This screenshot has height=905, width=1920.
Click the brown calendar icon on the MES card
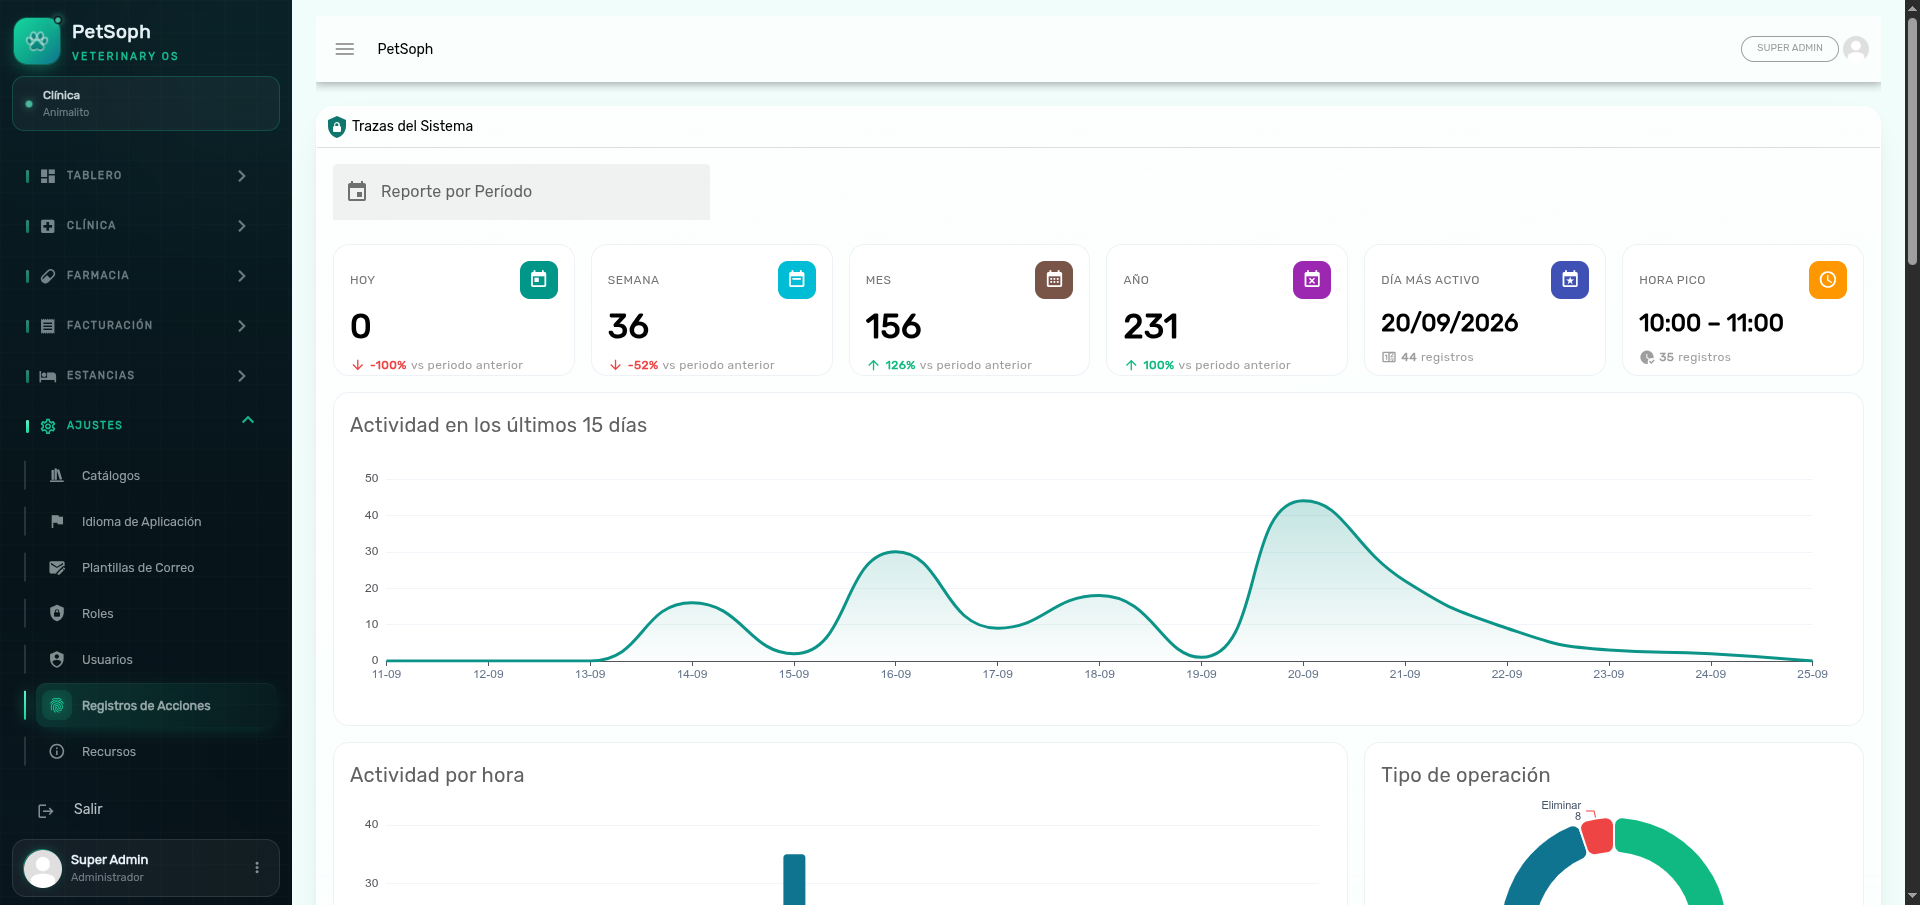[1054, 280]
